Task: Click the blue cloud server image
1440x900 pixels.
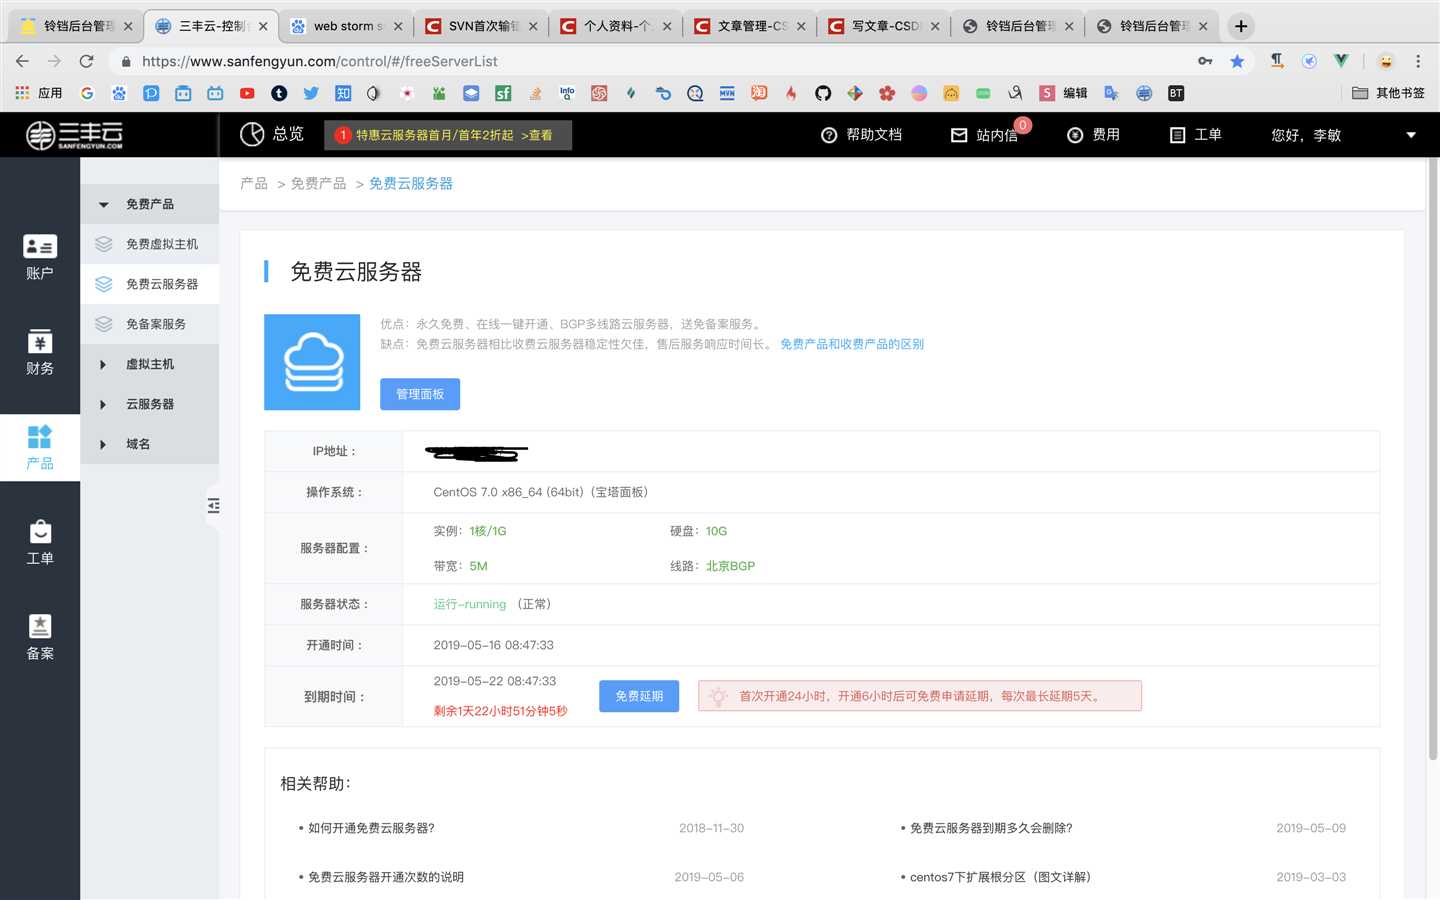Action: tap(312, 362)
